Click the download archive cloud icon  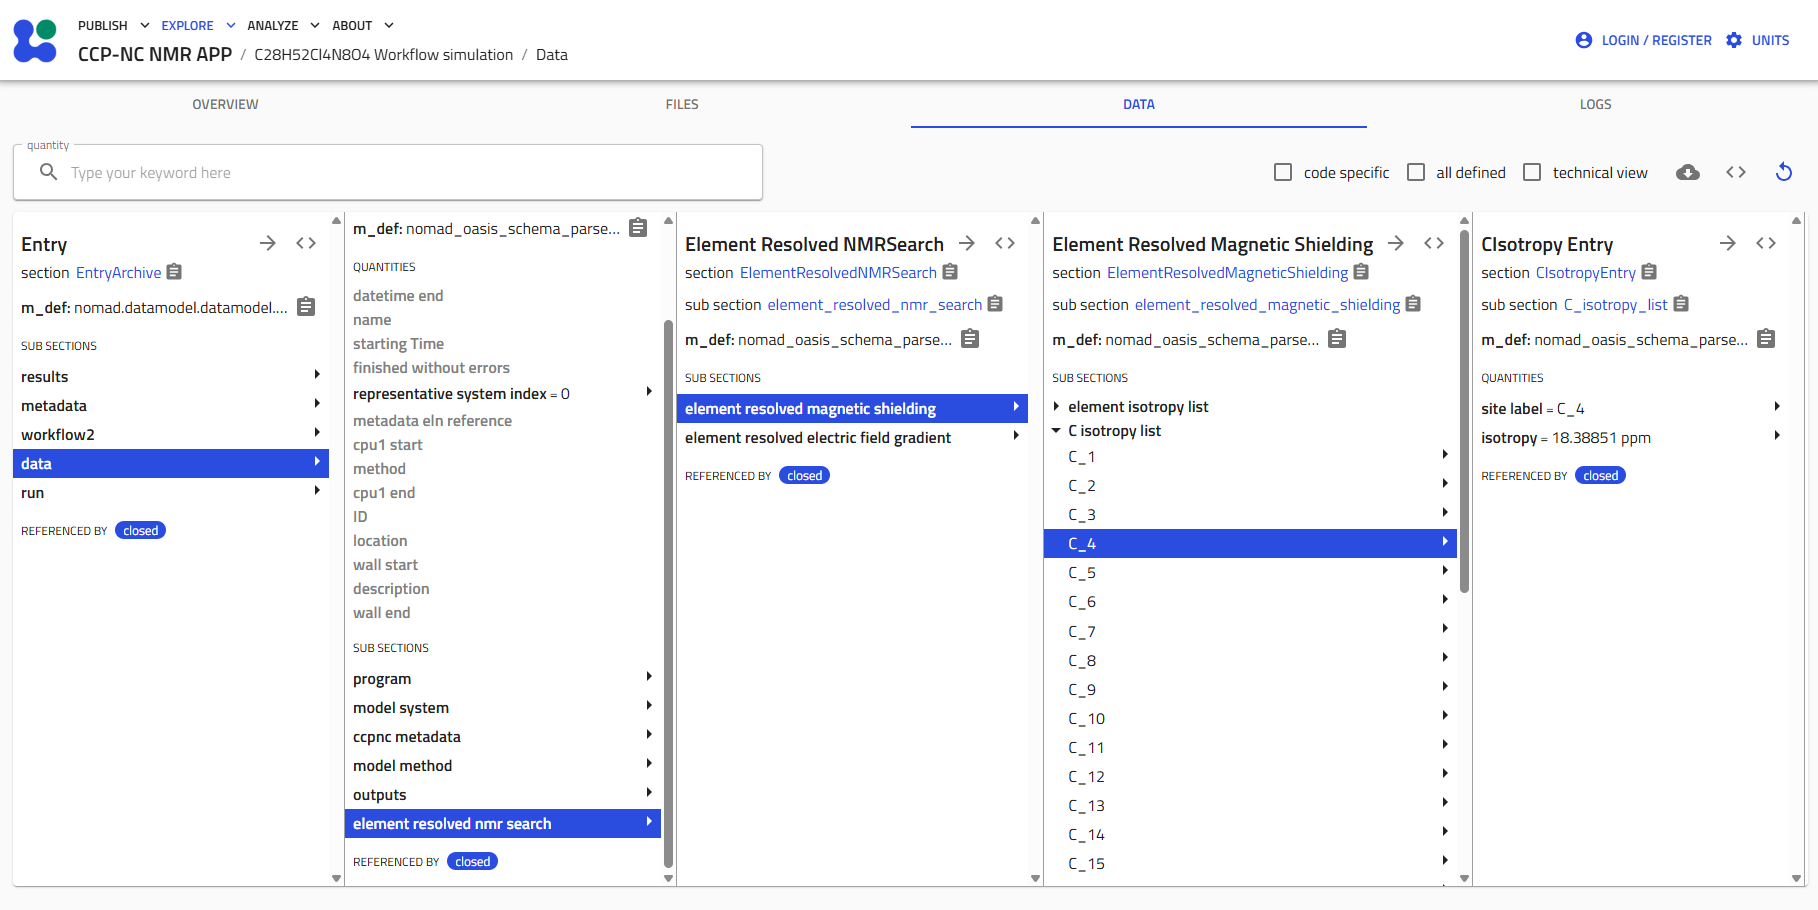[1688, 172]
